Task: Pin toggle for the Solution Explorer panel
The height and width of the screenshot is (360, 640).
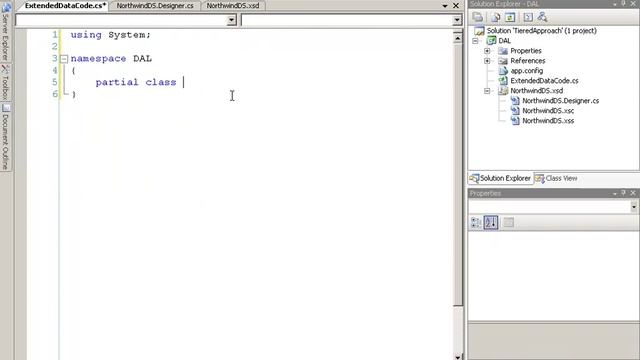Action: pyautogui.click(x=623, y=3)
